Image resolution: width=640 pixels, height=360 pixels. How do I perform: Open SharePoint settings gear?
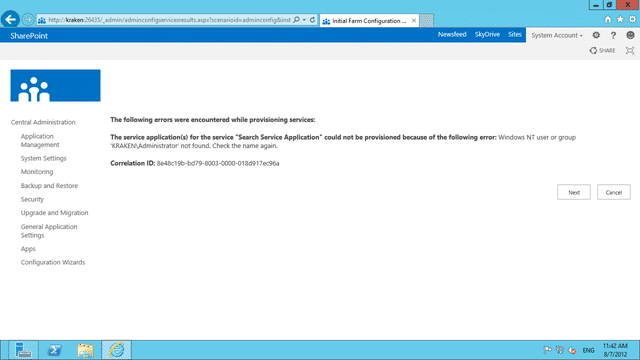(596, 35)
